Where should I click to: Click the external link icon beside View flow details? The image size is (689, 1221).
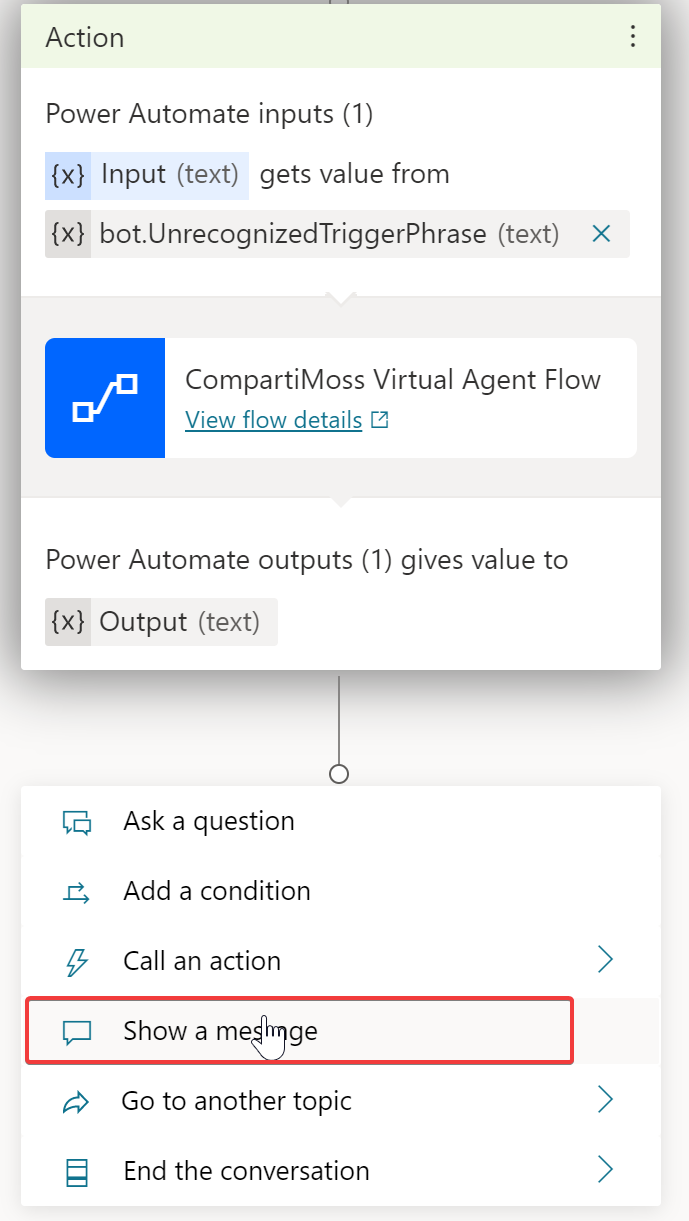[x=380, y=420]
